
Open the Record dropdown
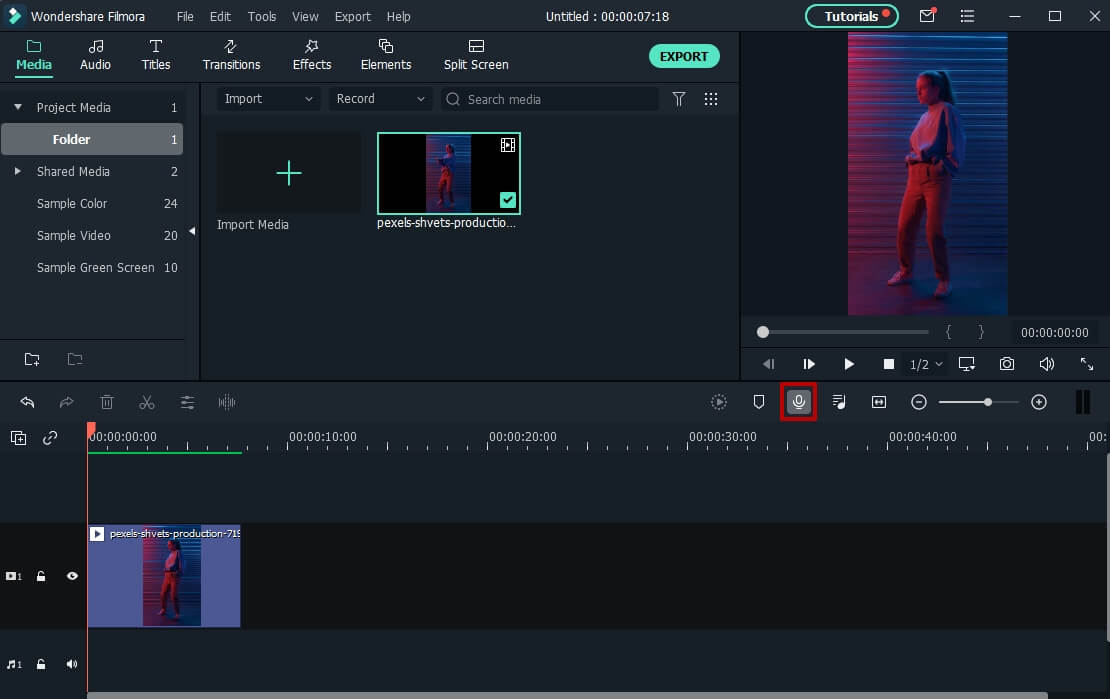380,98
